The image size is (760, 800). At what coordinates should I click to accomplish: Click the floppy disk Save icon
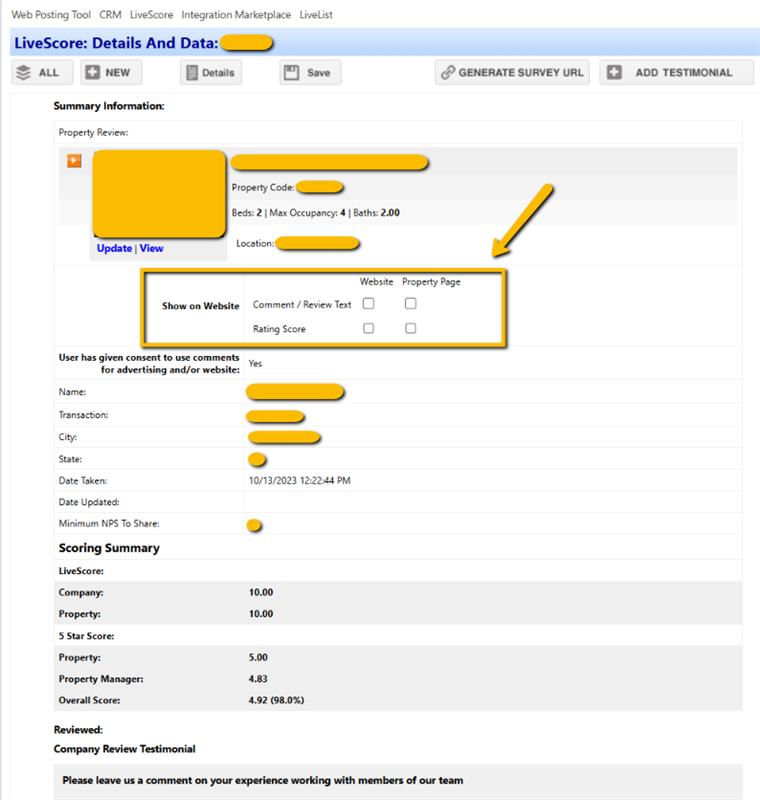(x=291, y=73)
